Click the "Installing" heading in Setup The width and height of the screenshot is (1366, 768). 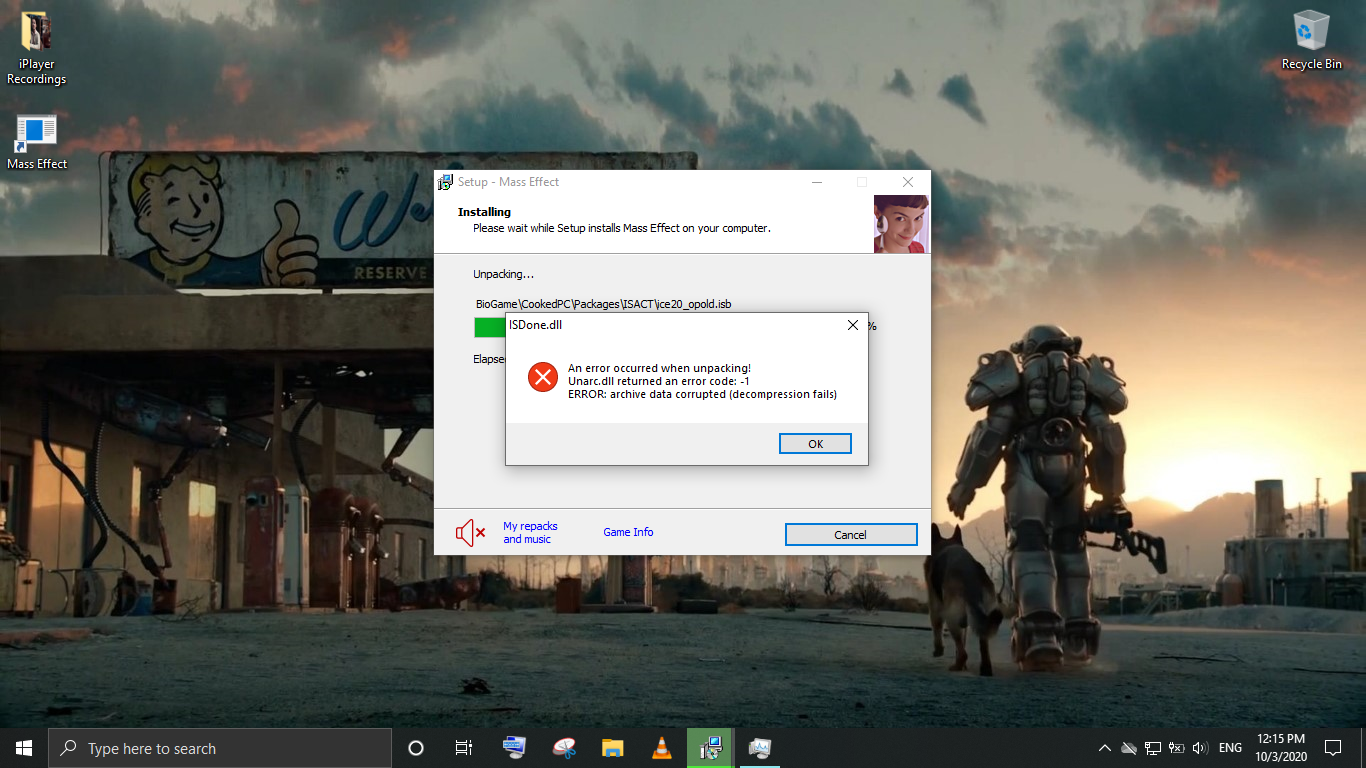(x=484, y=212)
